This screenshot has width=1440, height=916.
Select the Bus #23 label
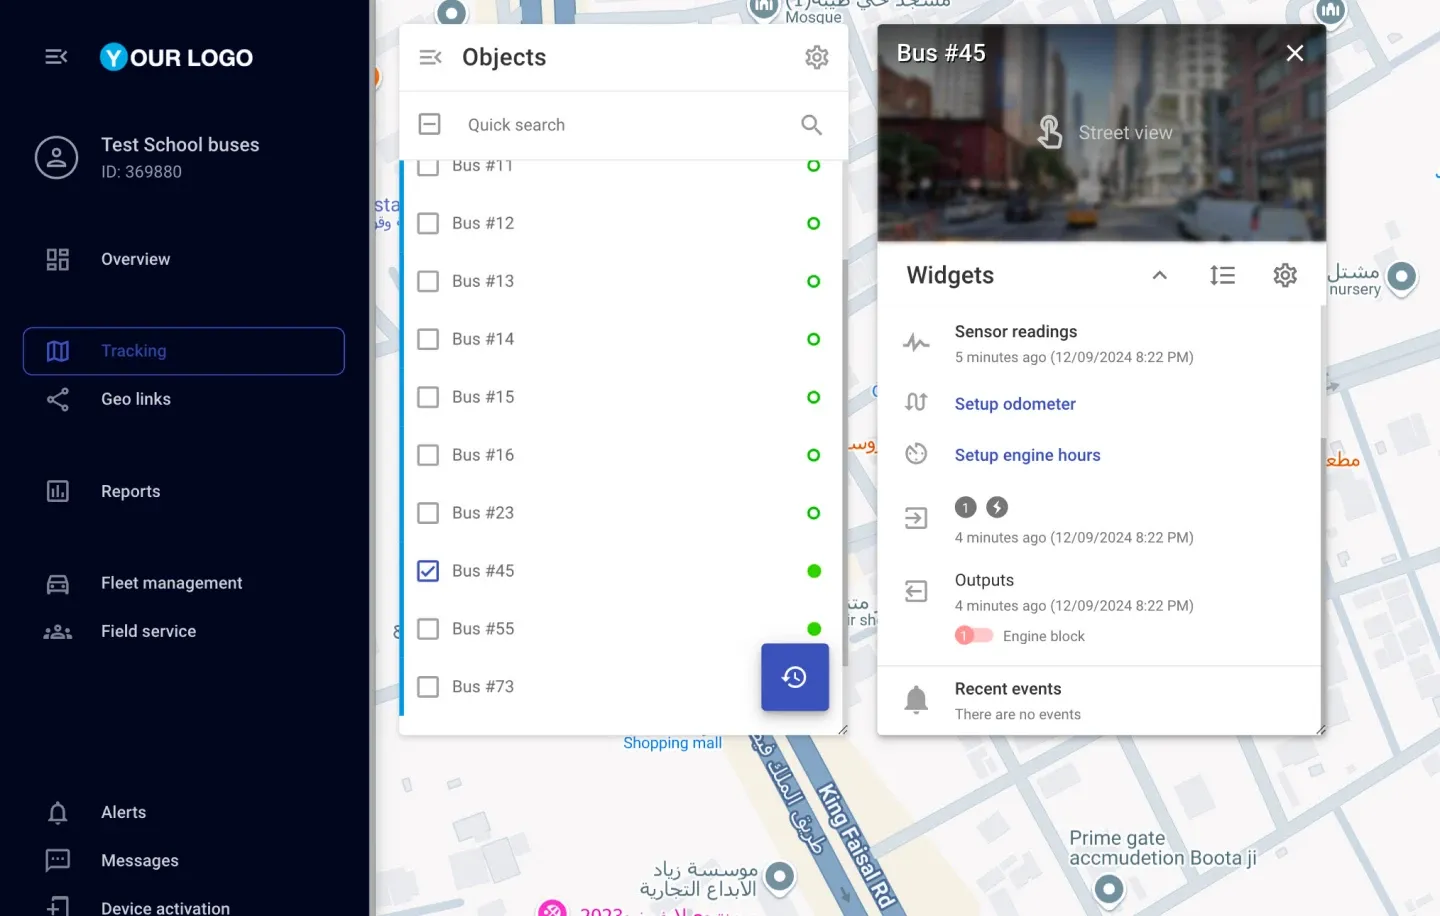(x=483, y=513)
